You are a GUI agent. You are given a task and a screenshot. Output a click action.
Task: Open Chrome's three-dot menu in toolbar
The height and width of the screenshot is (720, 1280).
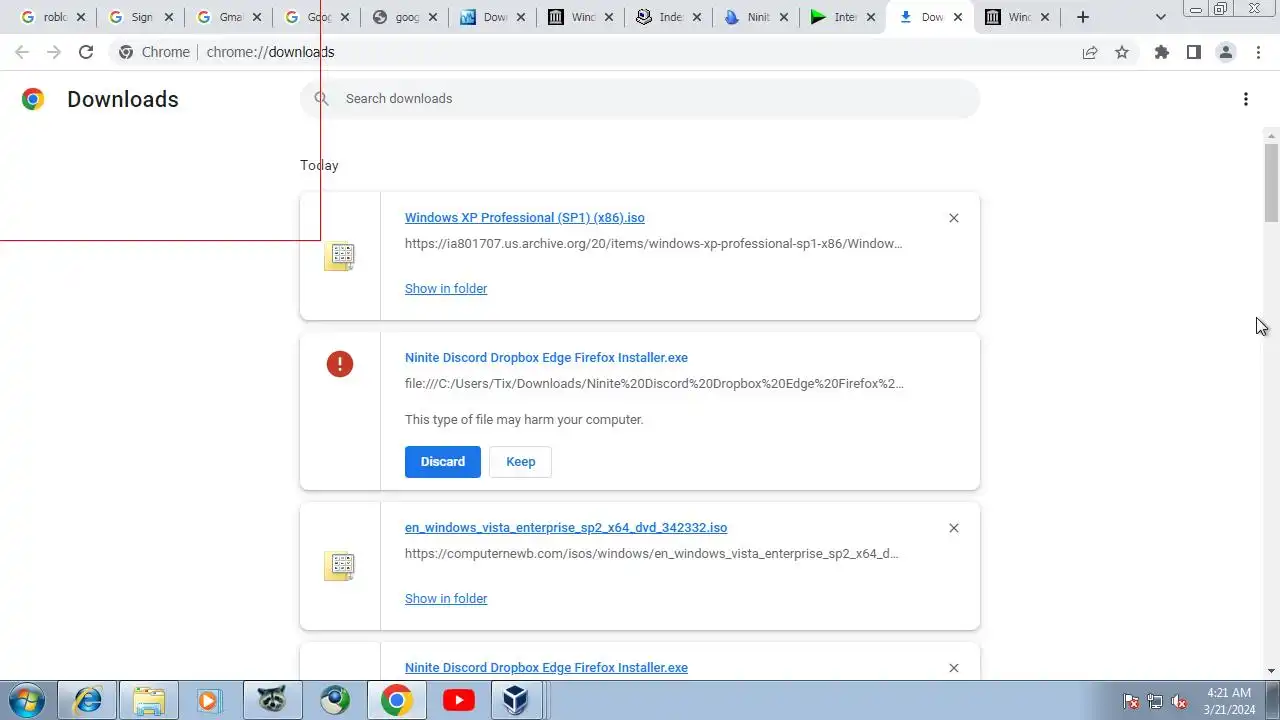click(1258, 52)
